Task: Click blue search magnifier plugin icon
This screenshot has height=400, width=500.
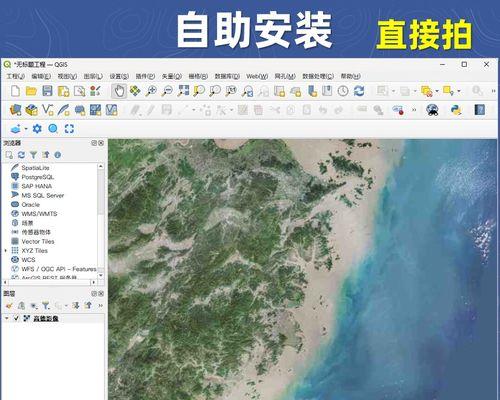Action: point(53,129)
